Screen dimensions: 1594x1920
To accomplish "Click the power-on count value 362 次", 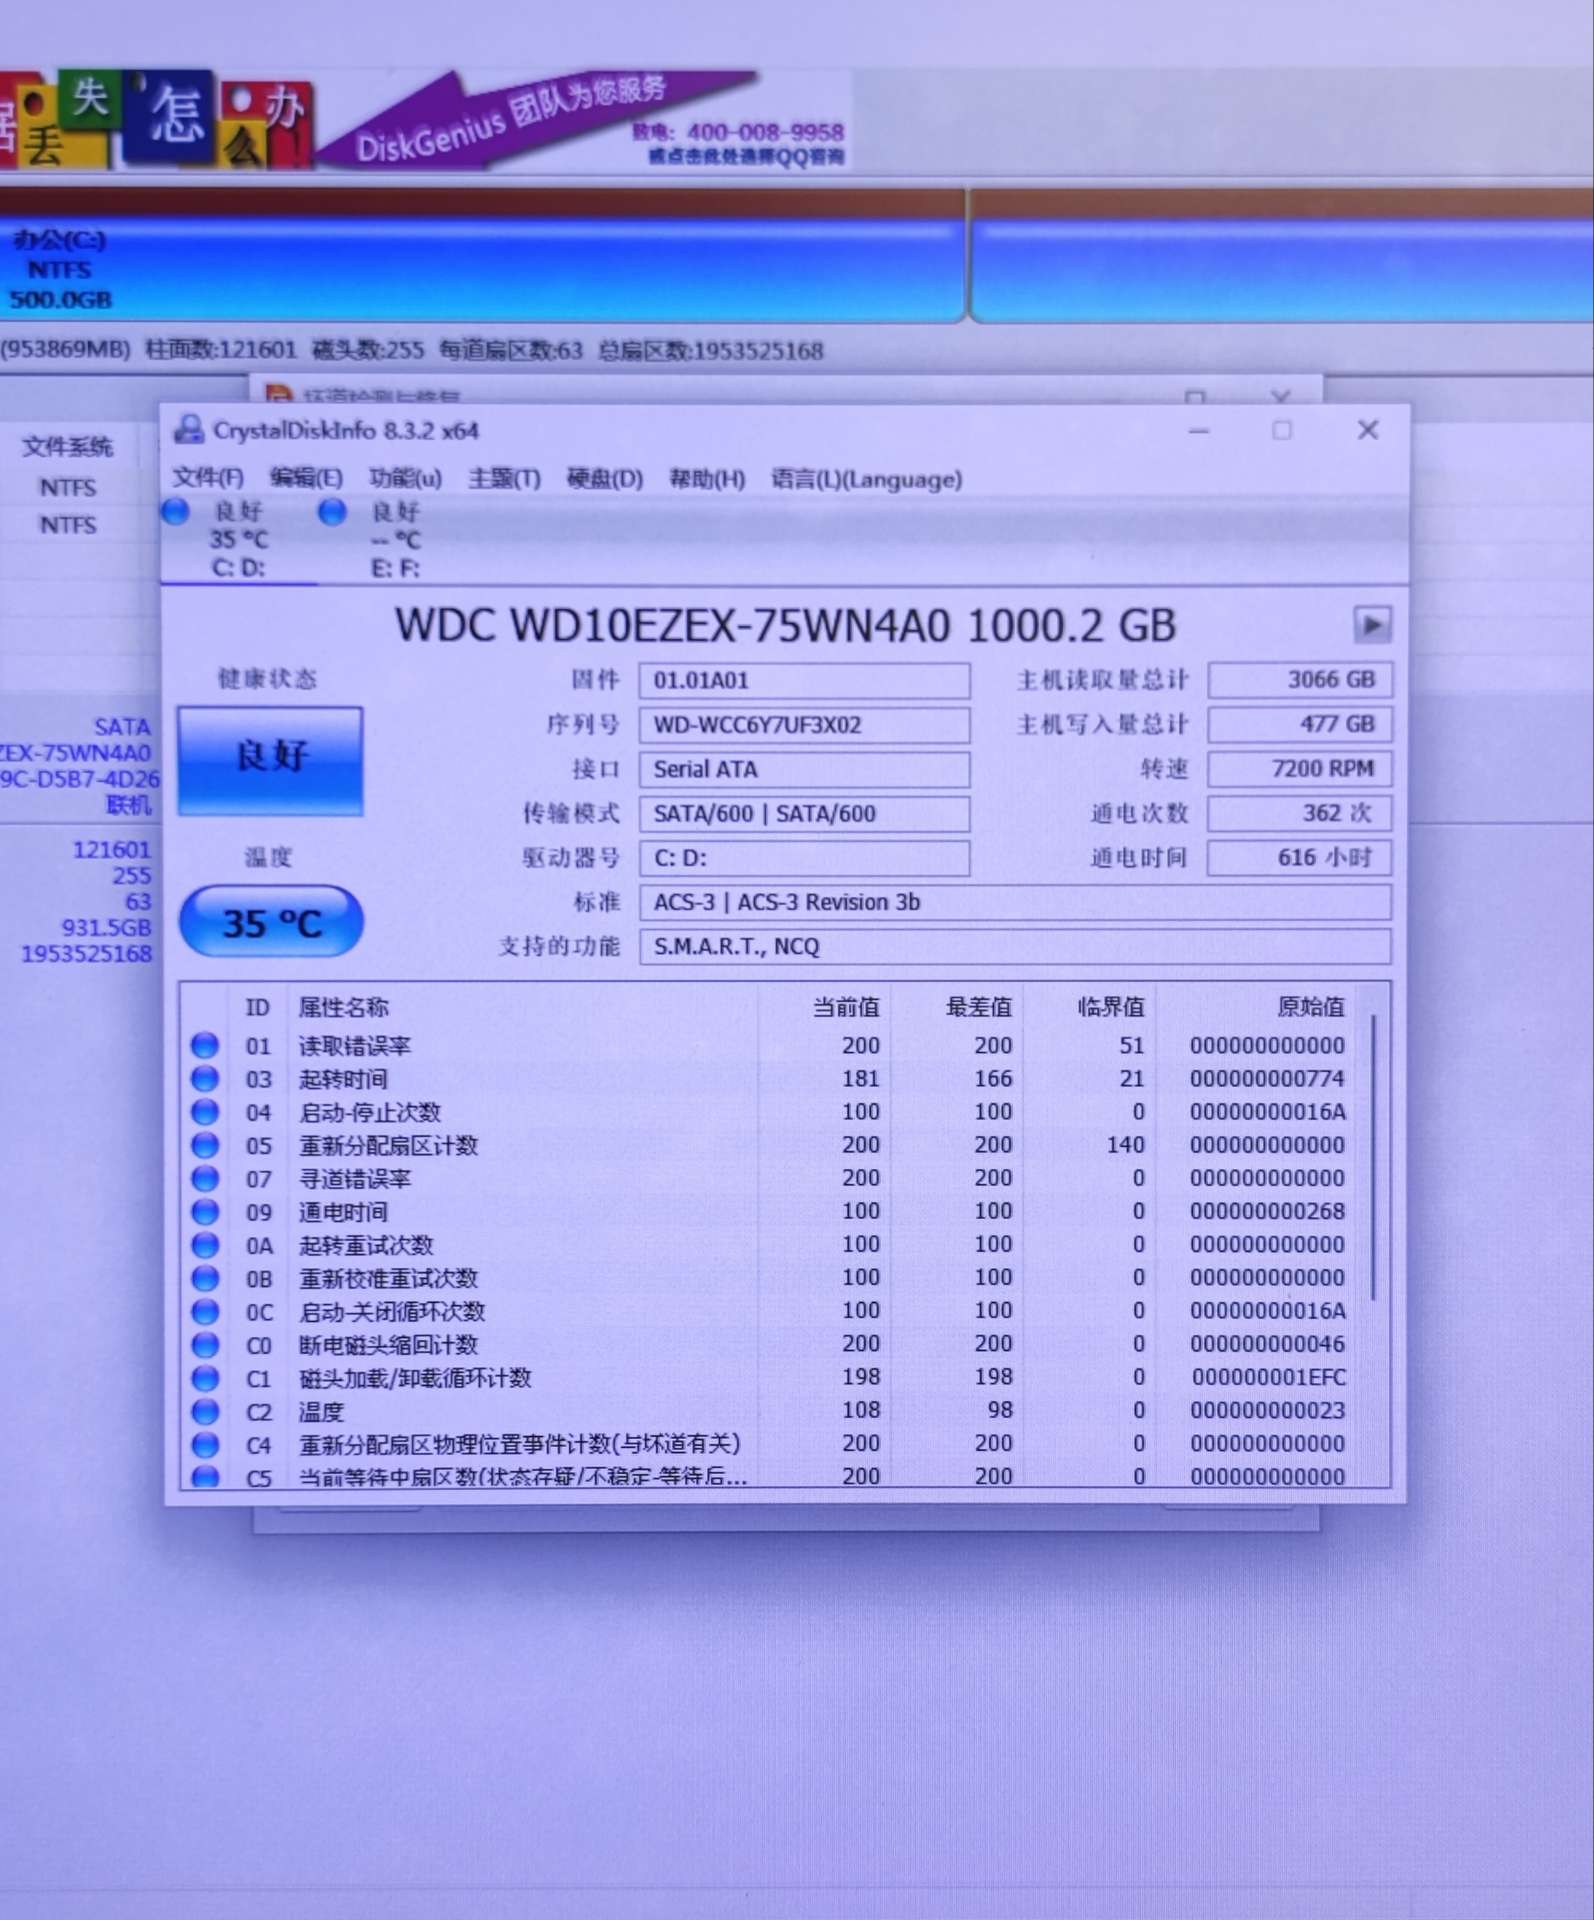I will click(x=1299, y=813).
